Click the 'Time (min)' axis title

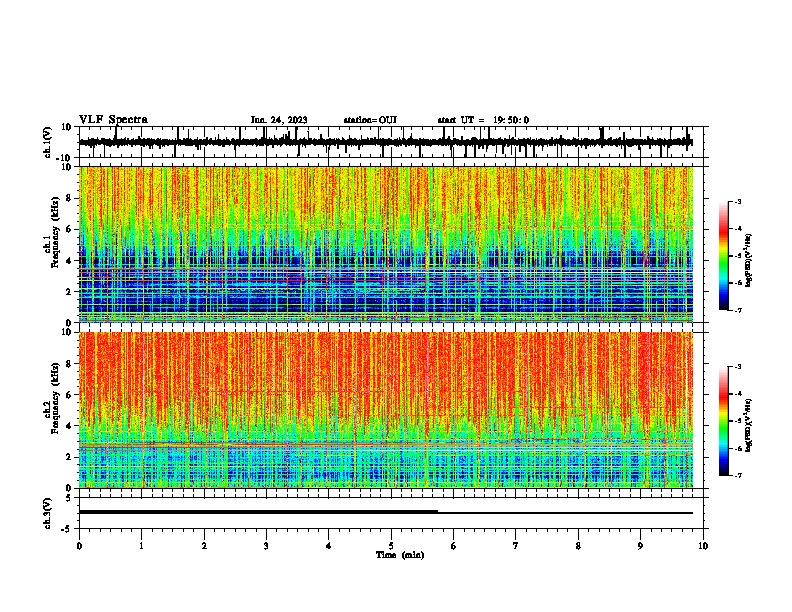pos(400,555)
